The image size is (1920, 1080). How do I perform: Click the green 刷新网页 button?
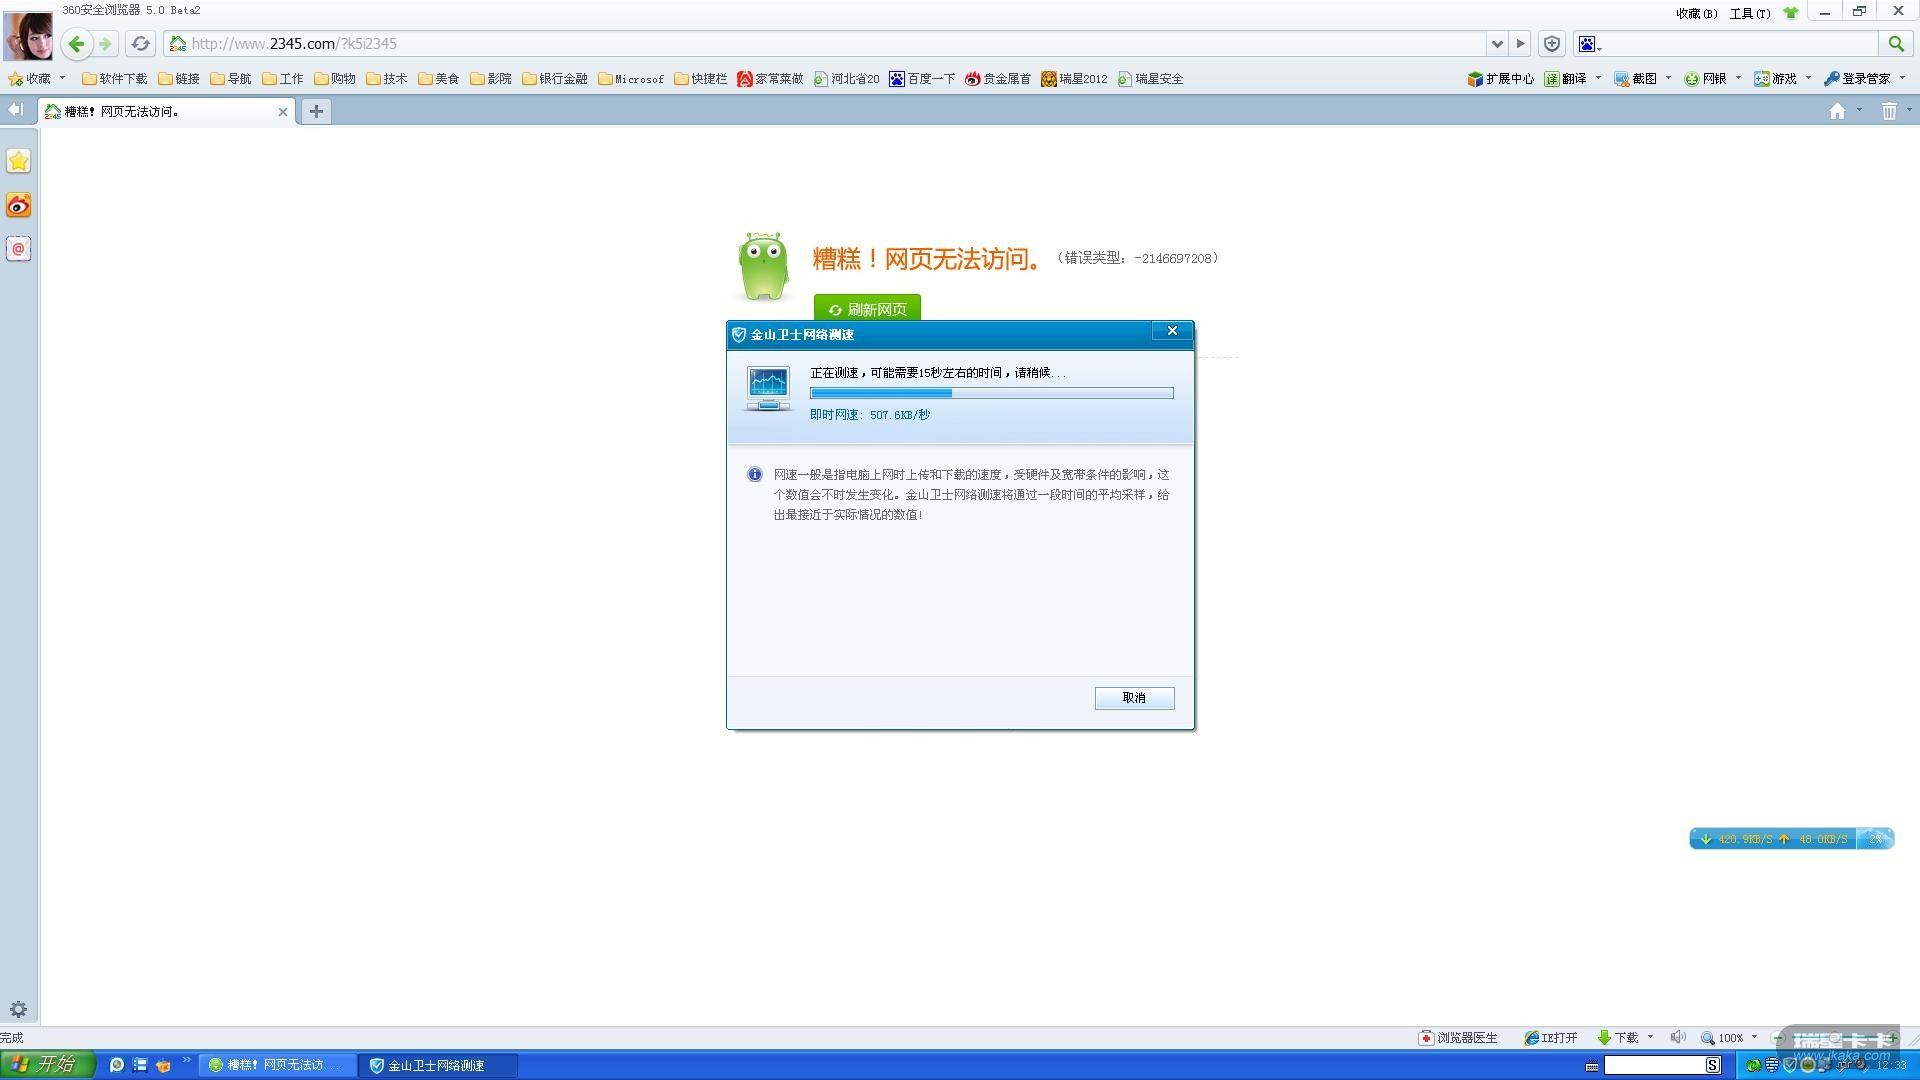tap(867, 309)
